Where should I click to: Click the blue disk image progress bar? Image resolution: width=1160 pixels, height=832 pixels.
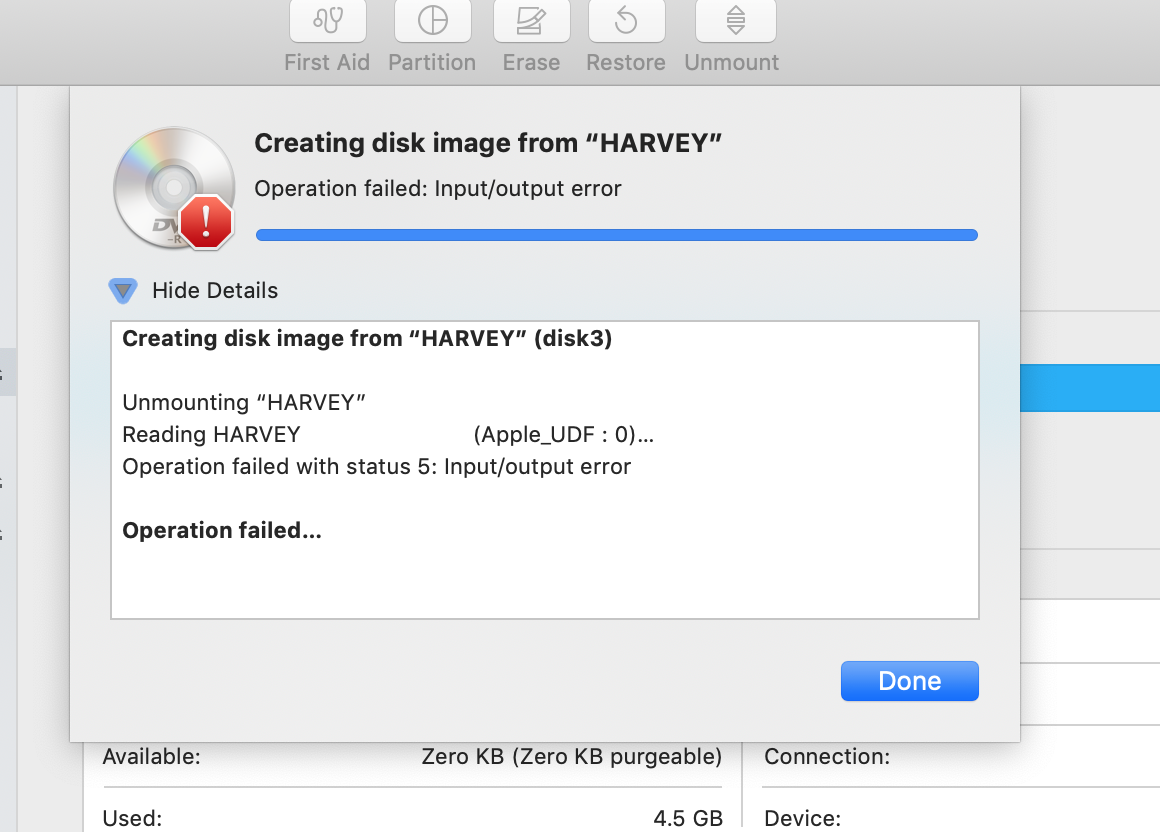point(616,235)
